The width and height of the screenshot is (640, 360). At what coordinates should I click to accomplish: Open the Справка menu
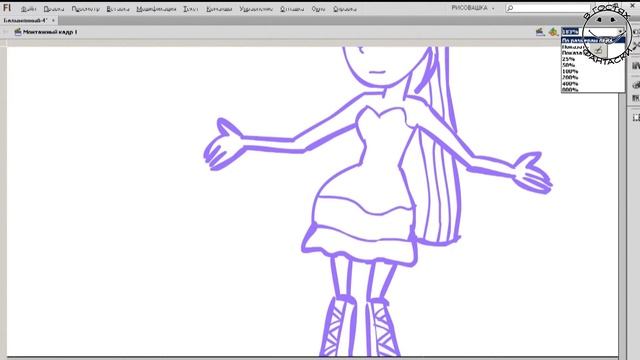(345, 9)
